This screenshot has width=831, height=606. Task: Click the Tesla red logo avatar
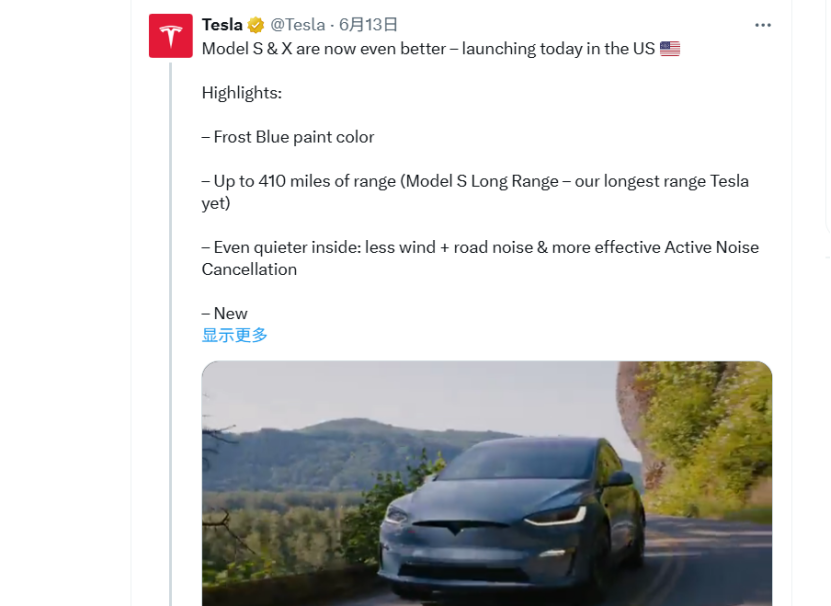click(x=170, y=36)
